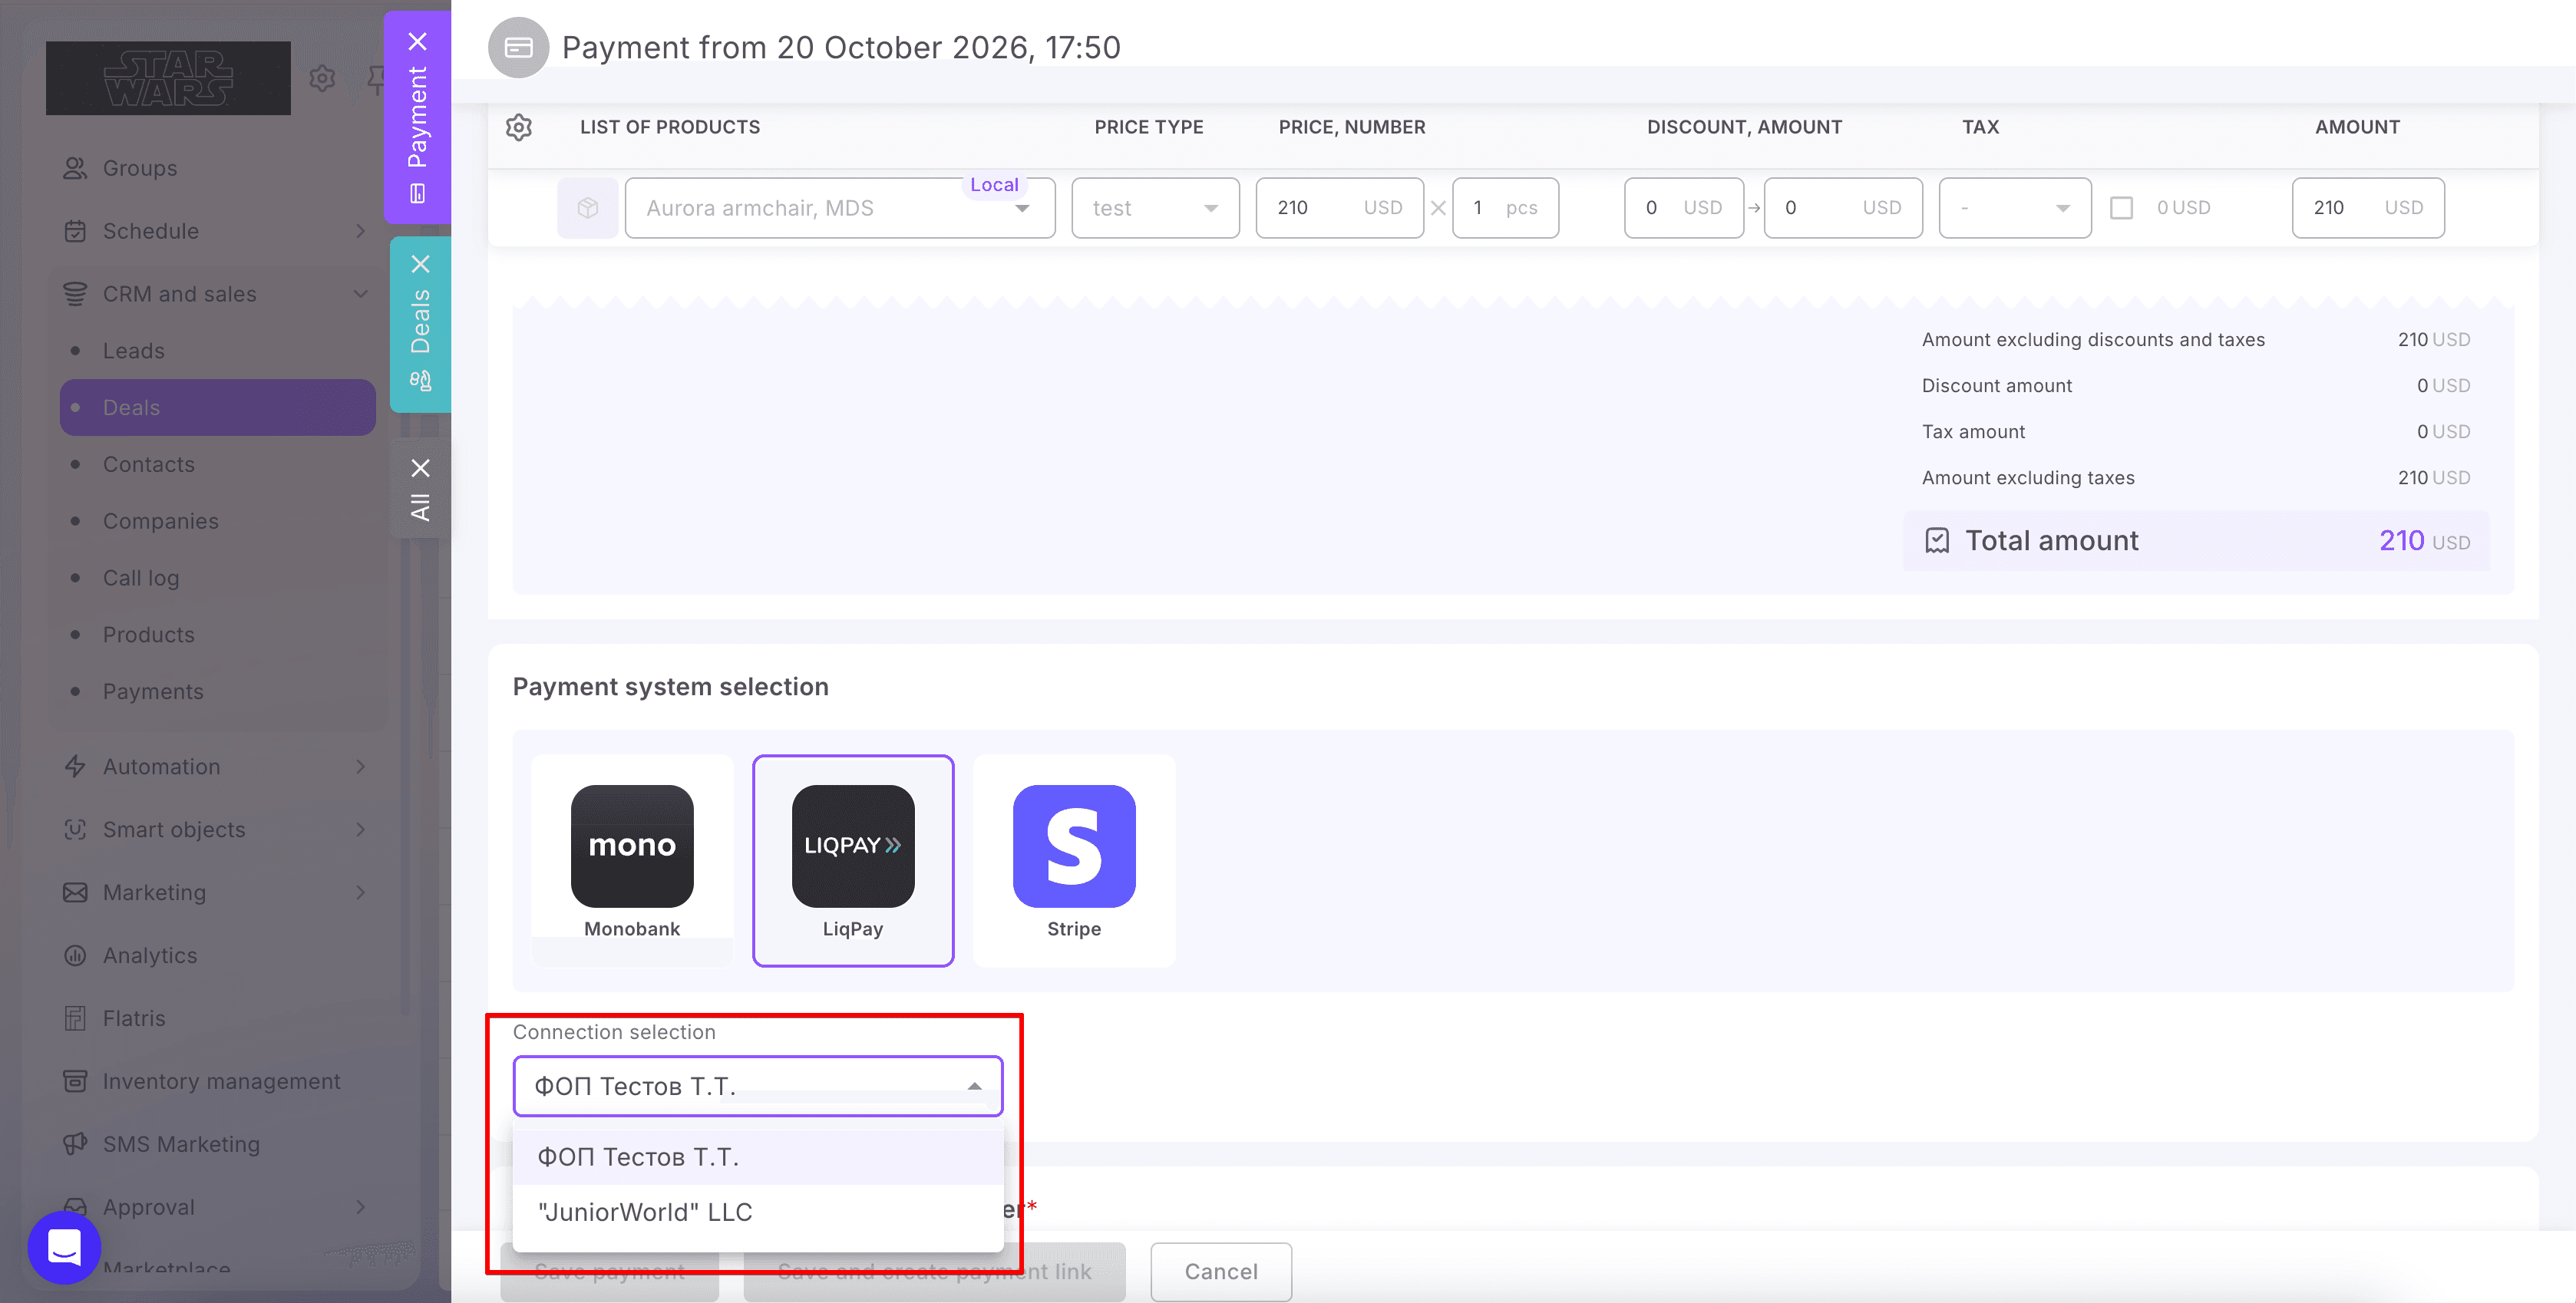This screenshot has width=2576, height=1303.
Task: Open the tax selection dropdown
Action: coord(2014,208)
